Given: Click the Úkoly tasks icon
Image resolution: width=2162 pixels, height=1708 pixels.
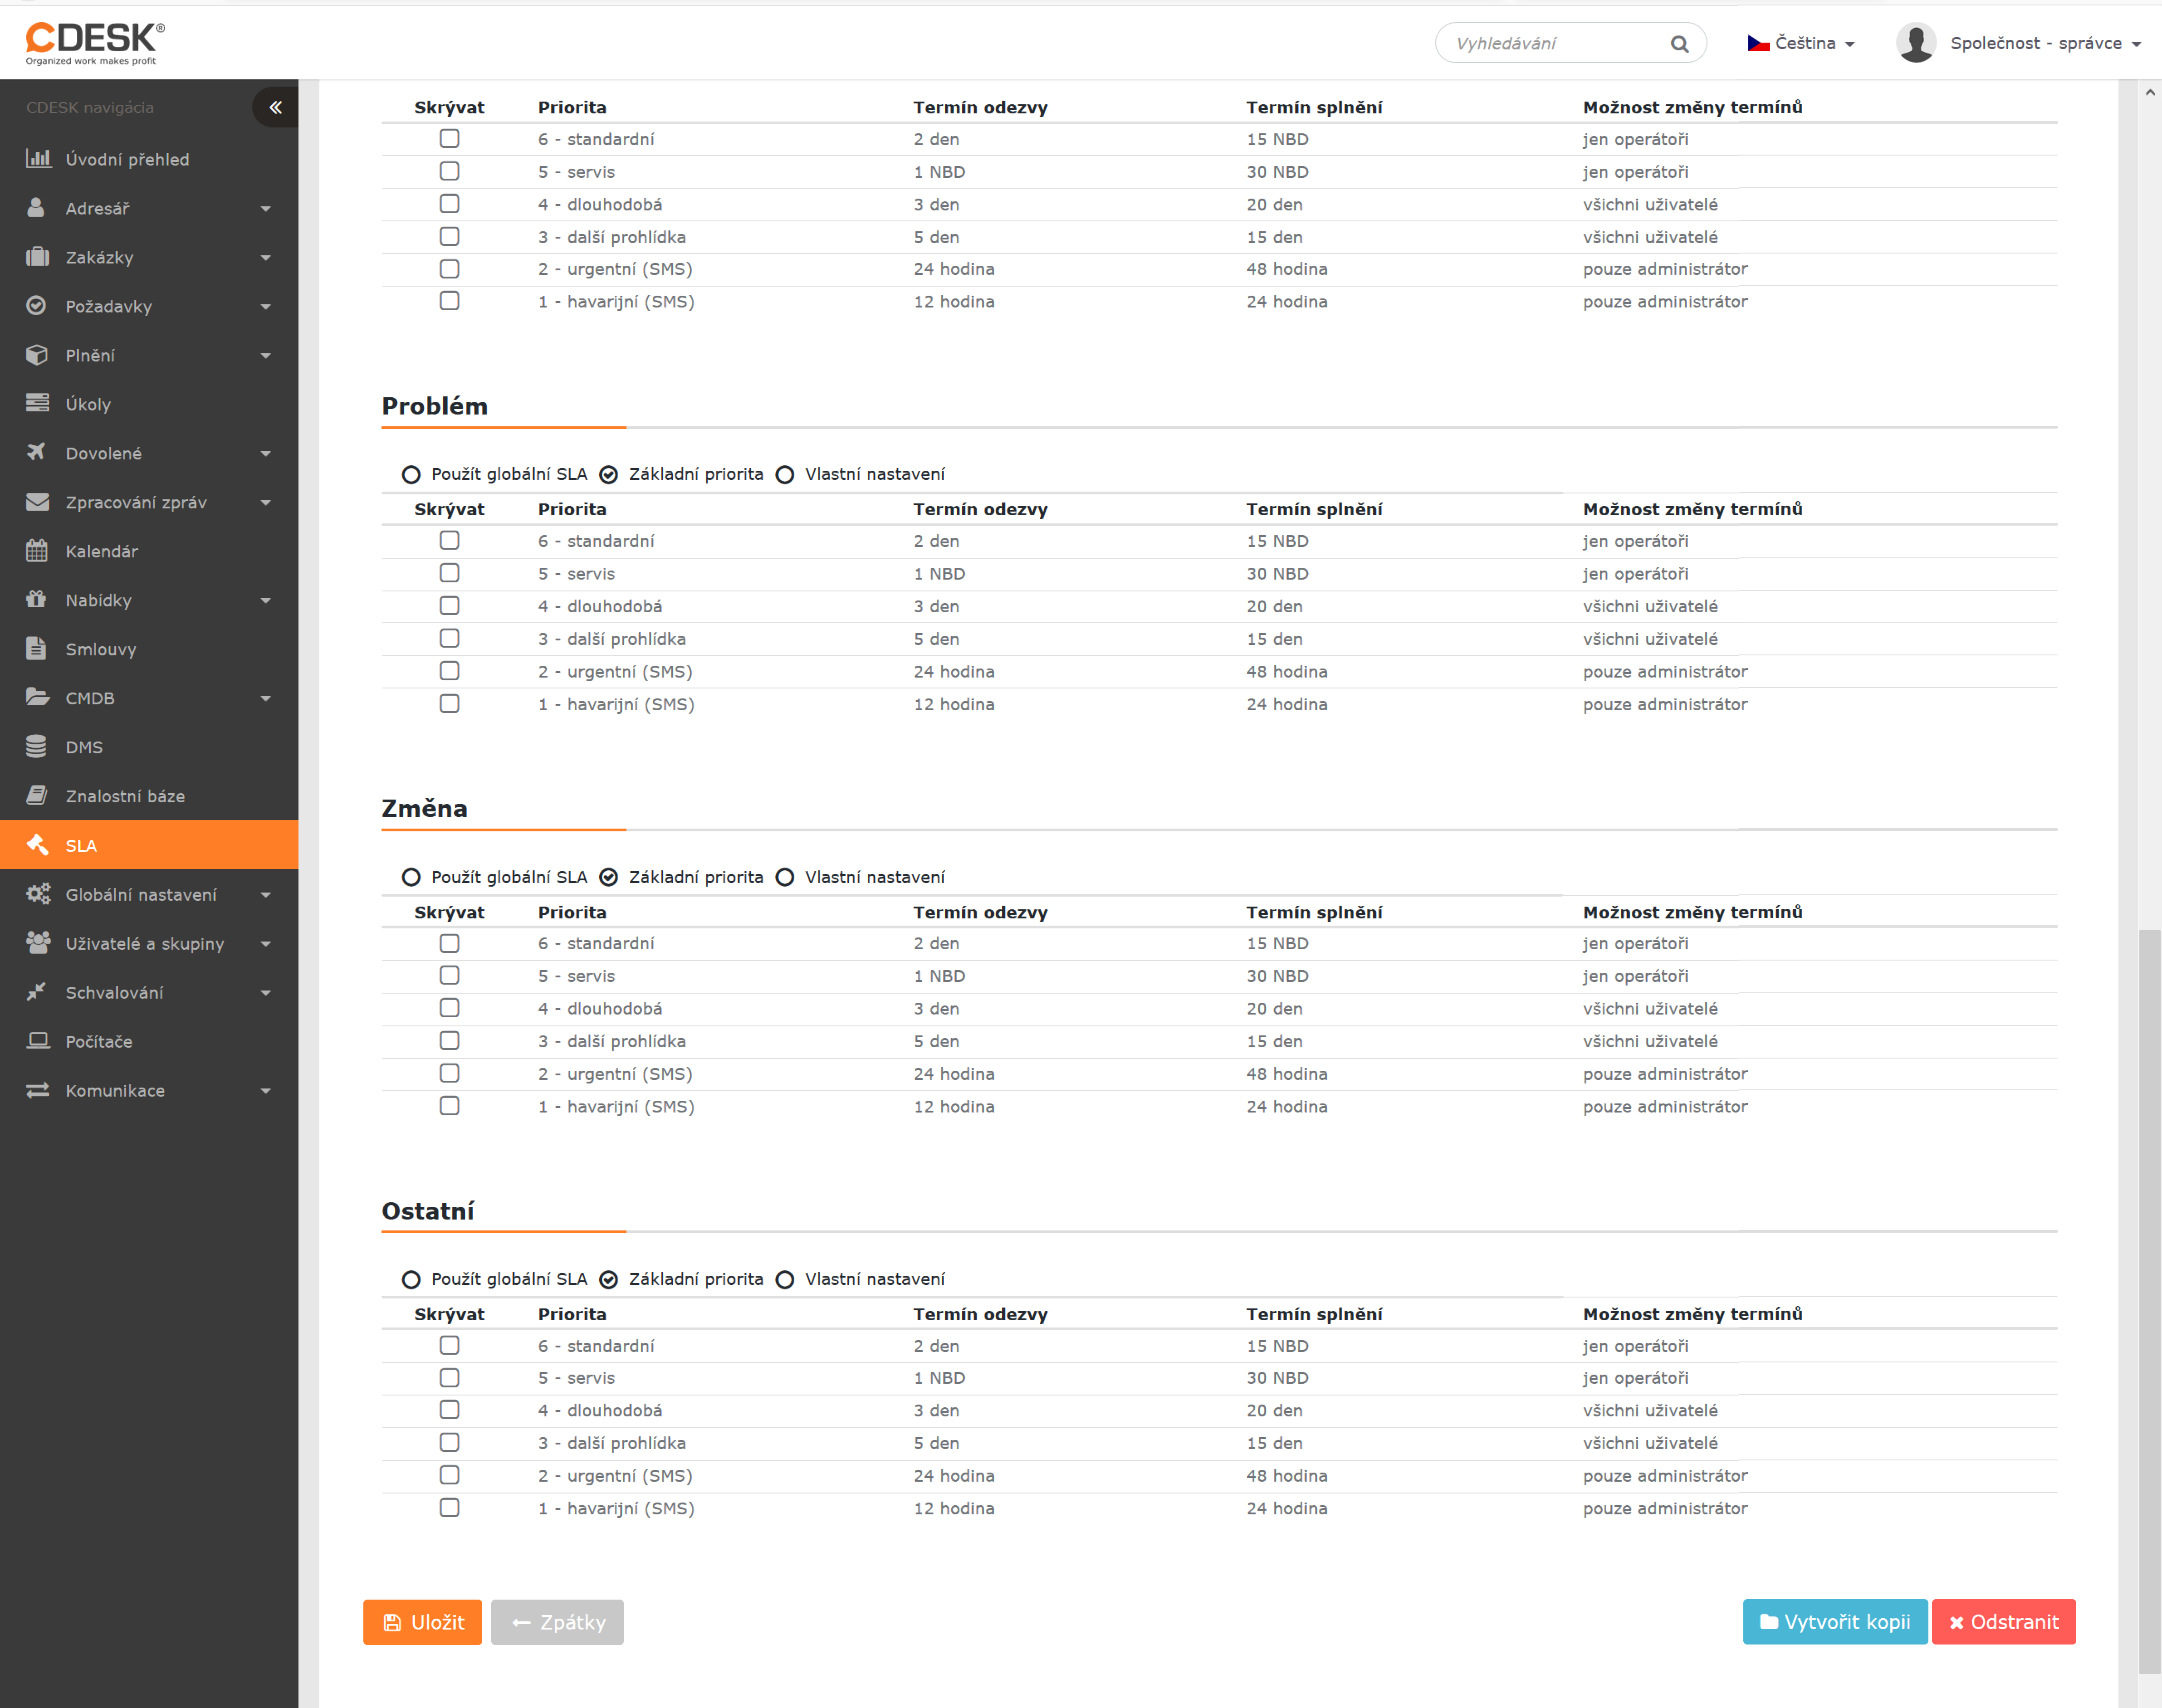Looking at the screenshot, I should tap(37, 404).
